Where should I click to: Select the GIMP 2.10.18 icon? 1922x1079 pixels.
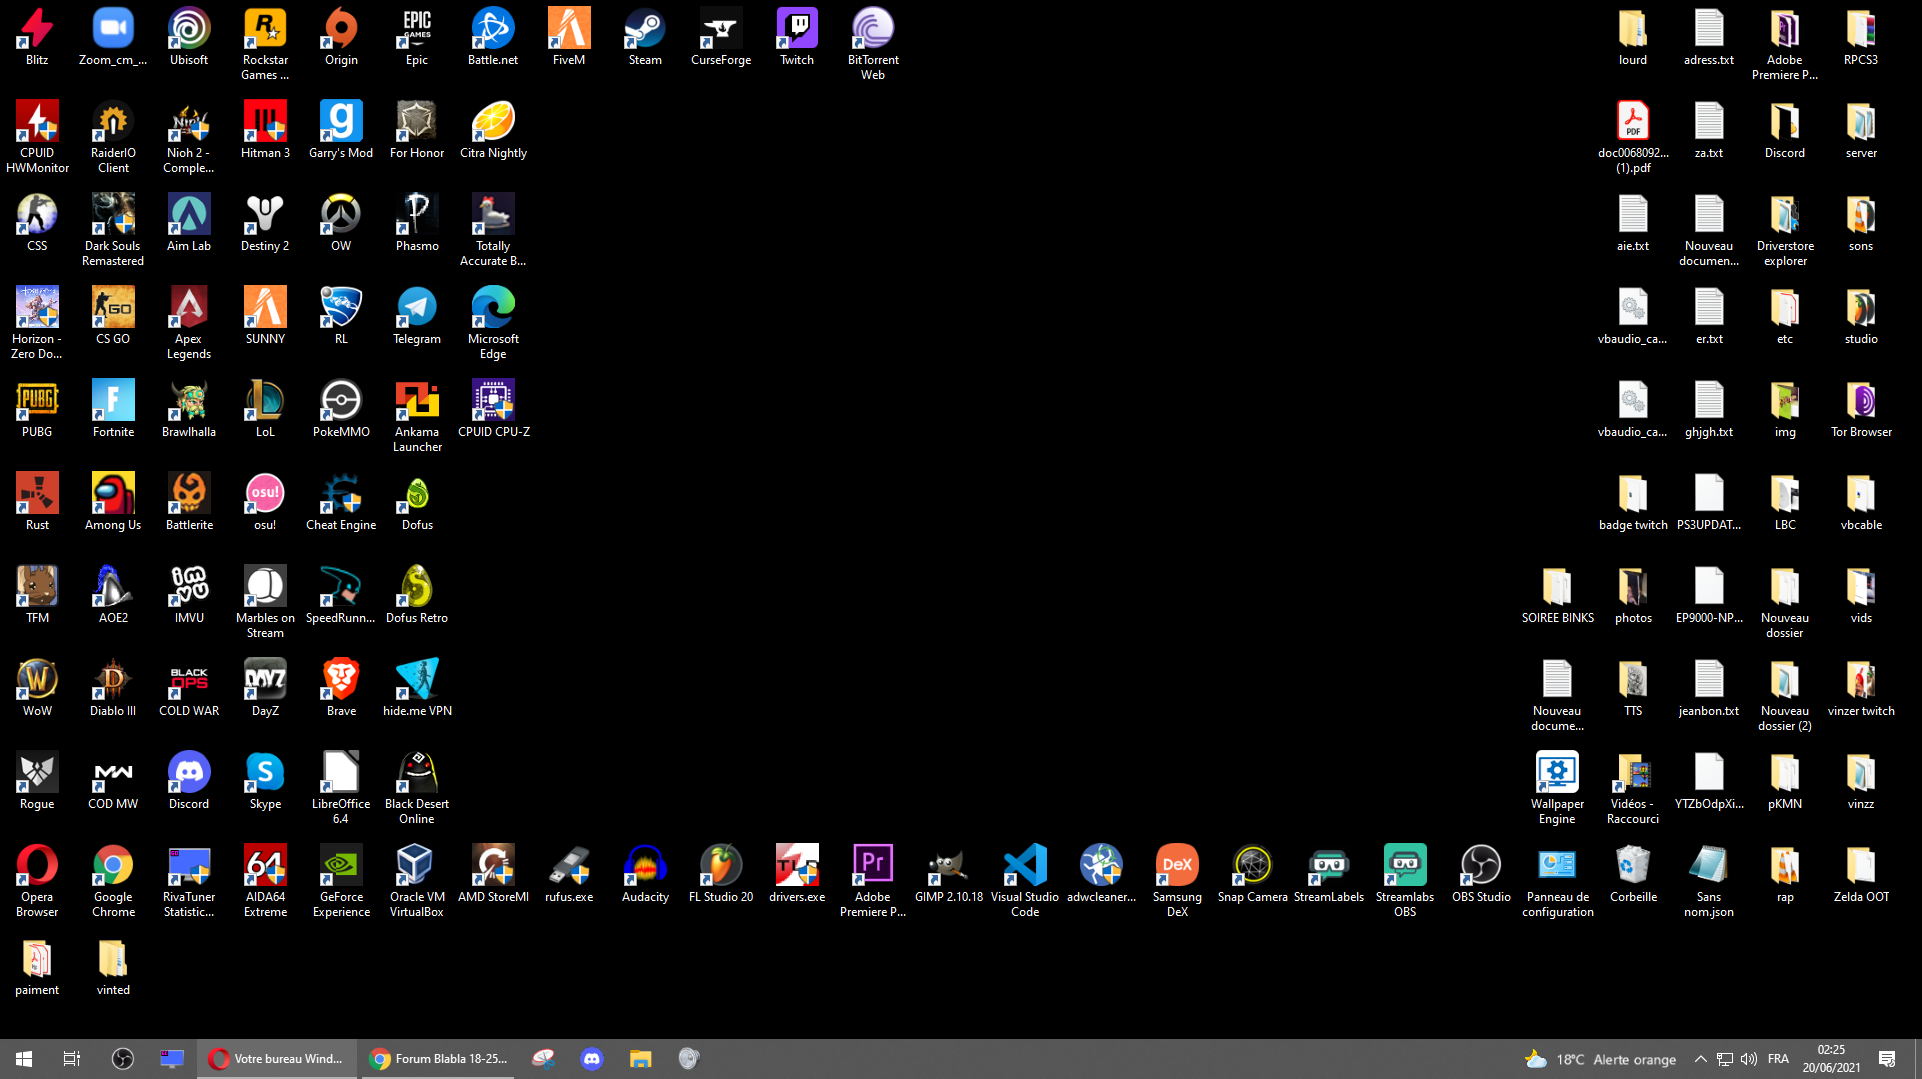pyautogui.click(x=949, y=875)
